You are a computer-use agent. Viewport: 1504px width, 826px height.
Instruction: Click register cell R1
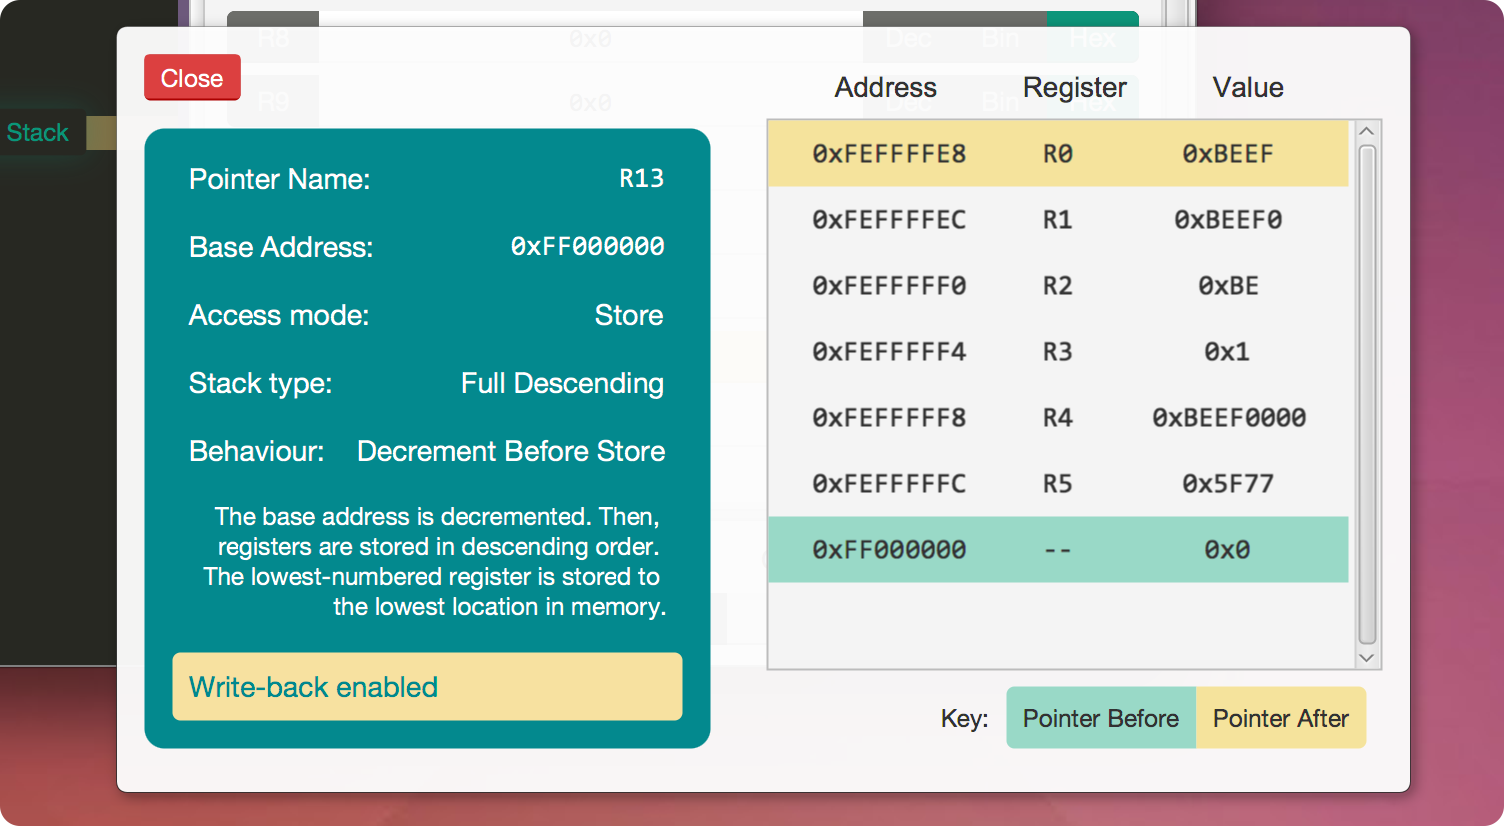[x=1058, y=220]
